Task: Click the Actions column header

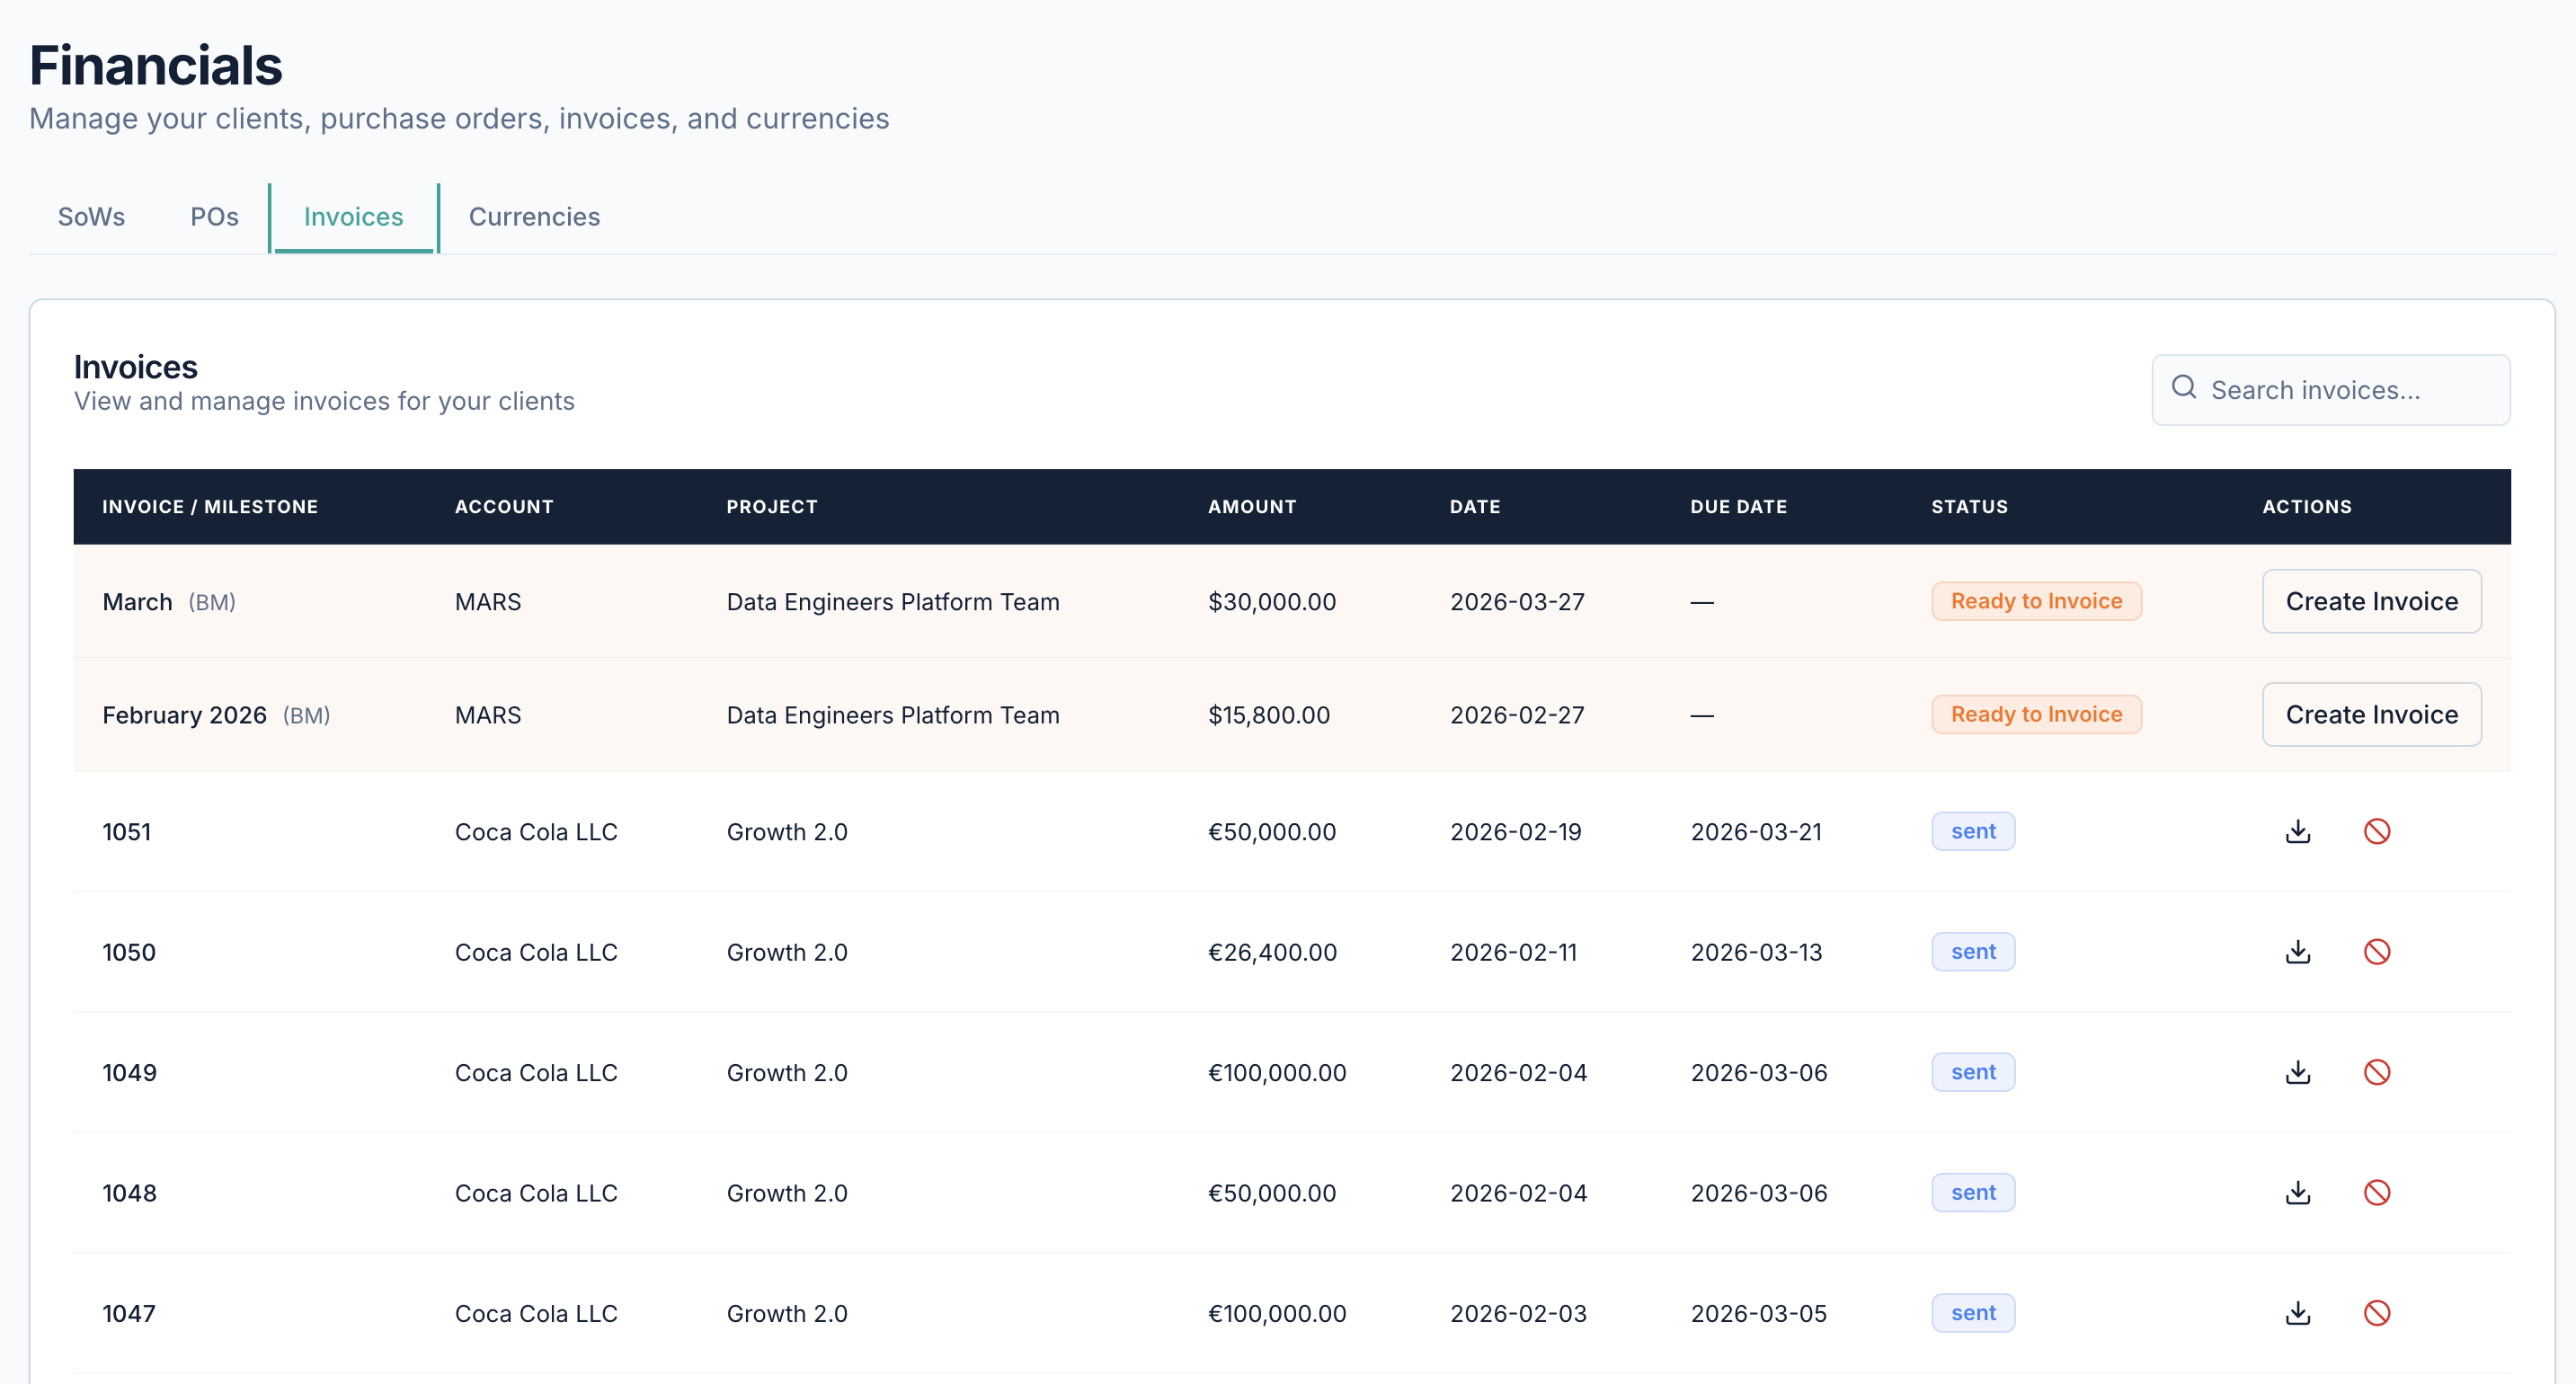Action: tap(2307, 506)
